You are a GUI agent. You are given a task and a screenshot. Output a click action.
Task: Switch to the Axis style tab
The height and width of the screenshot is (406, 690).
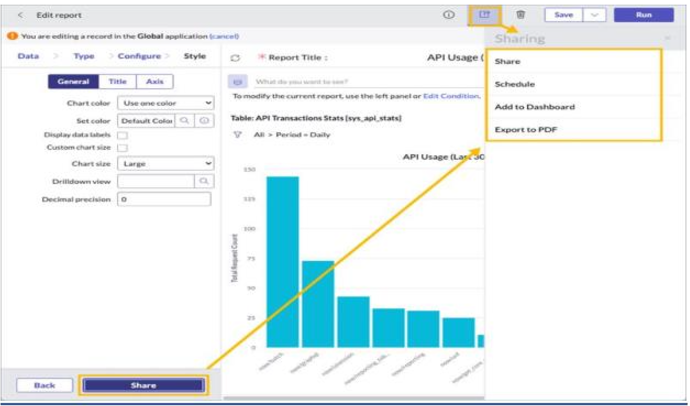pyautogui.click(x=155, y=81)
